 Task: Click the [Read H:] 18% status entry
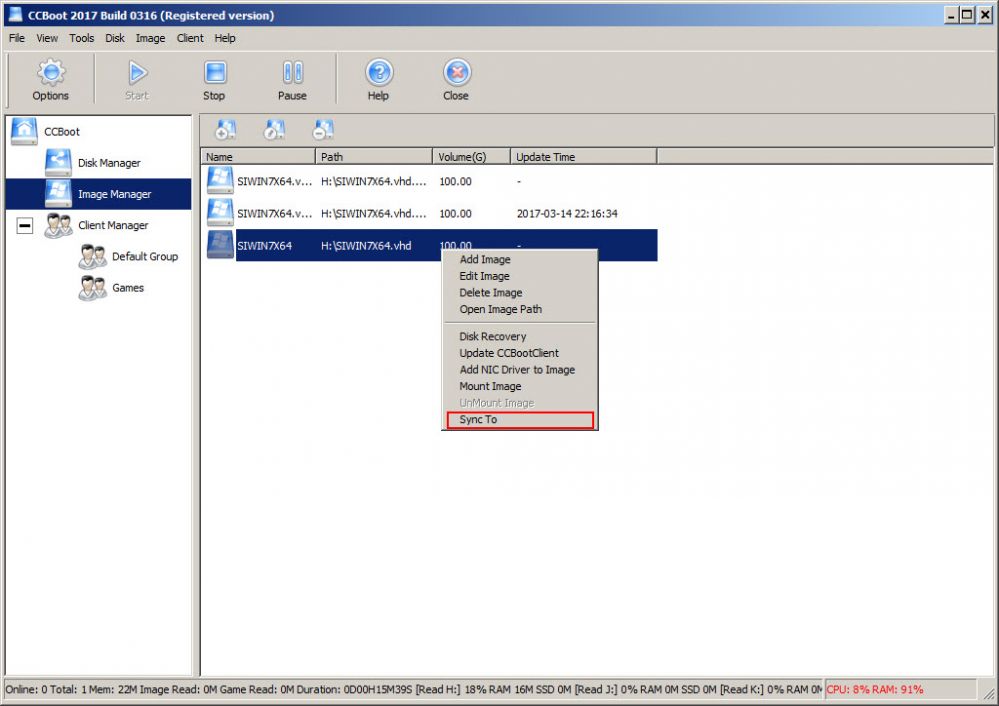(x=452, y=689)
